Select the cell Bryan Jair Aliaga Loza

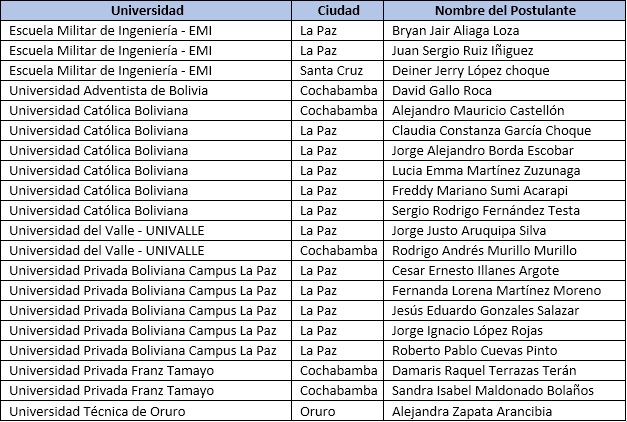click(505, 31)
